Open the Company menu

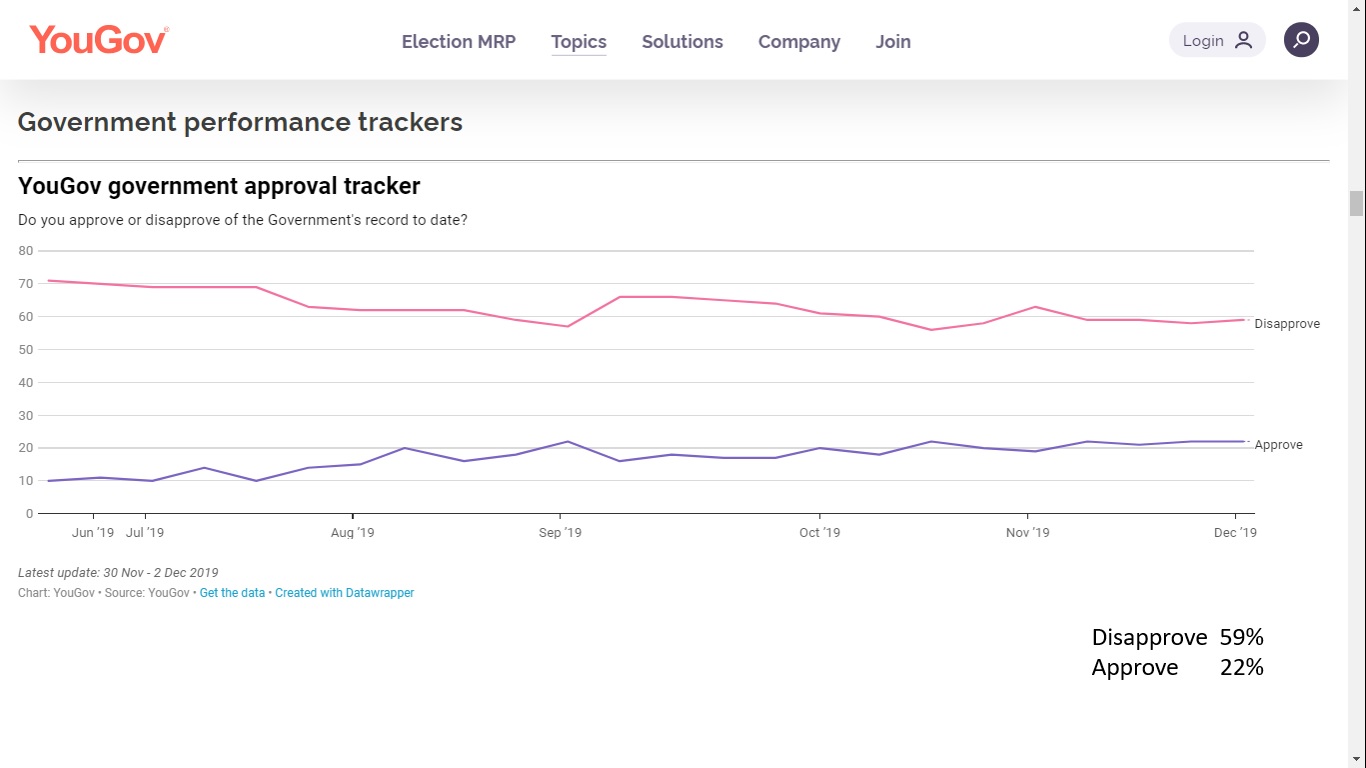point(799,42)
